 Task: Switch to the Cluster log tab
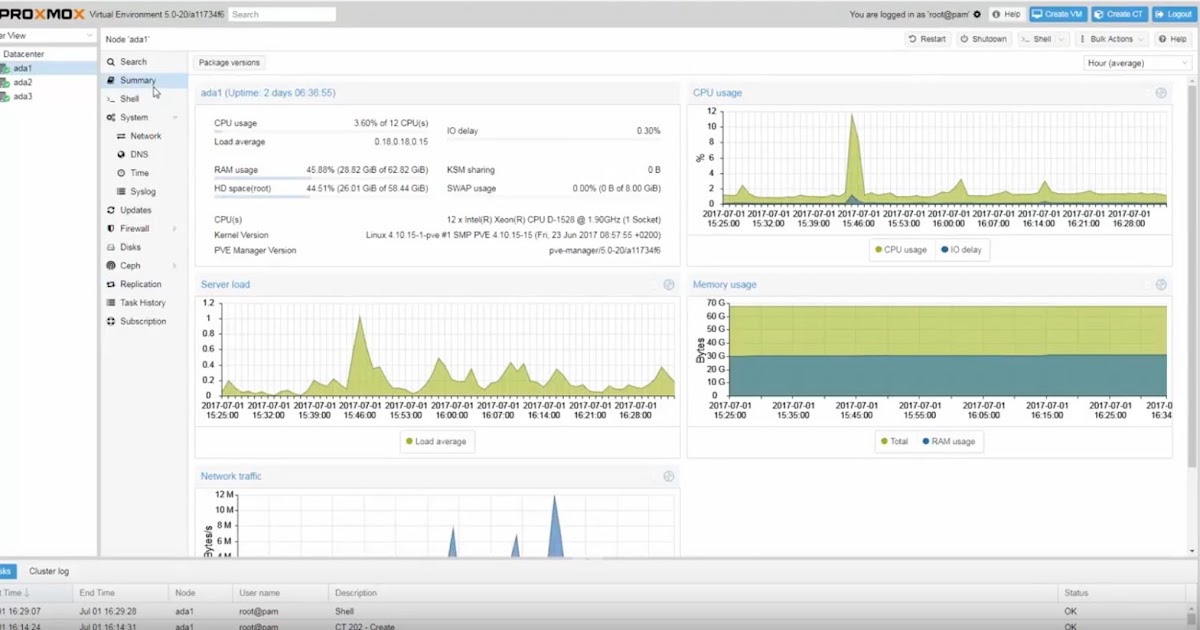point(49,571)
